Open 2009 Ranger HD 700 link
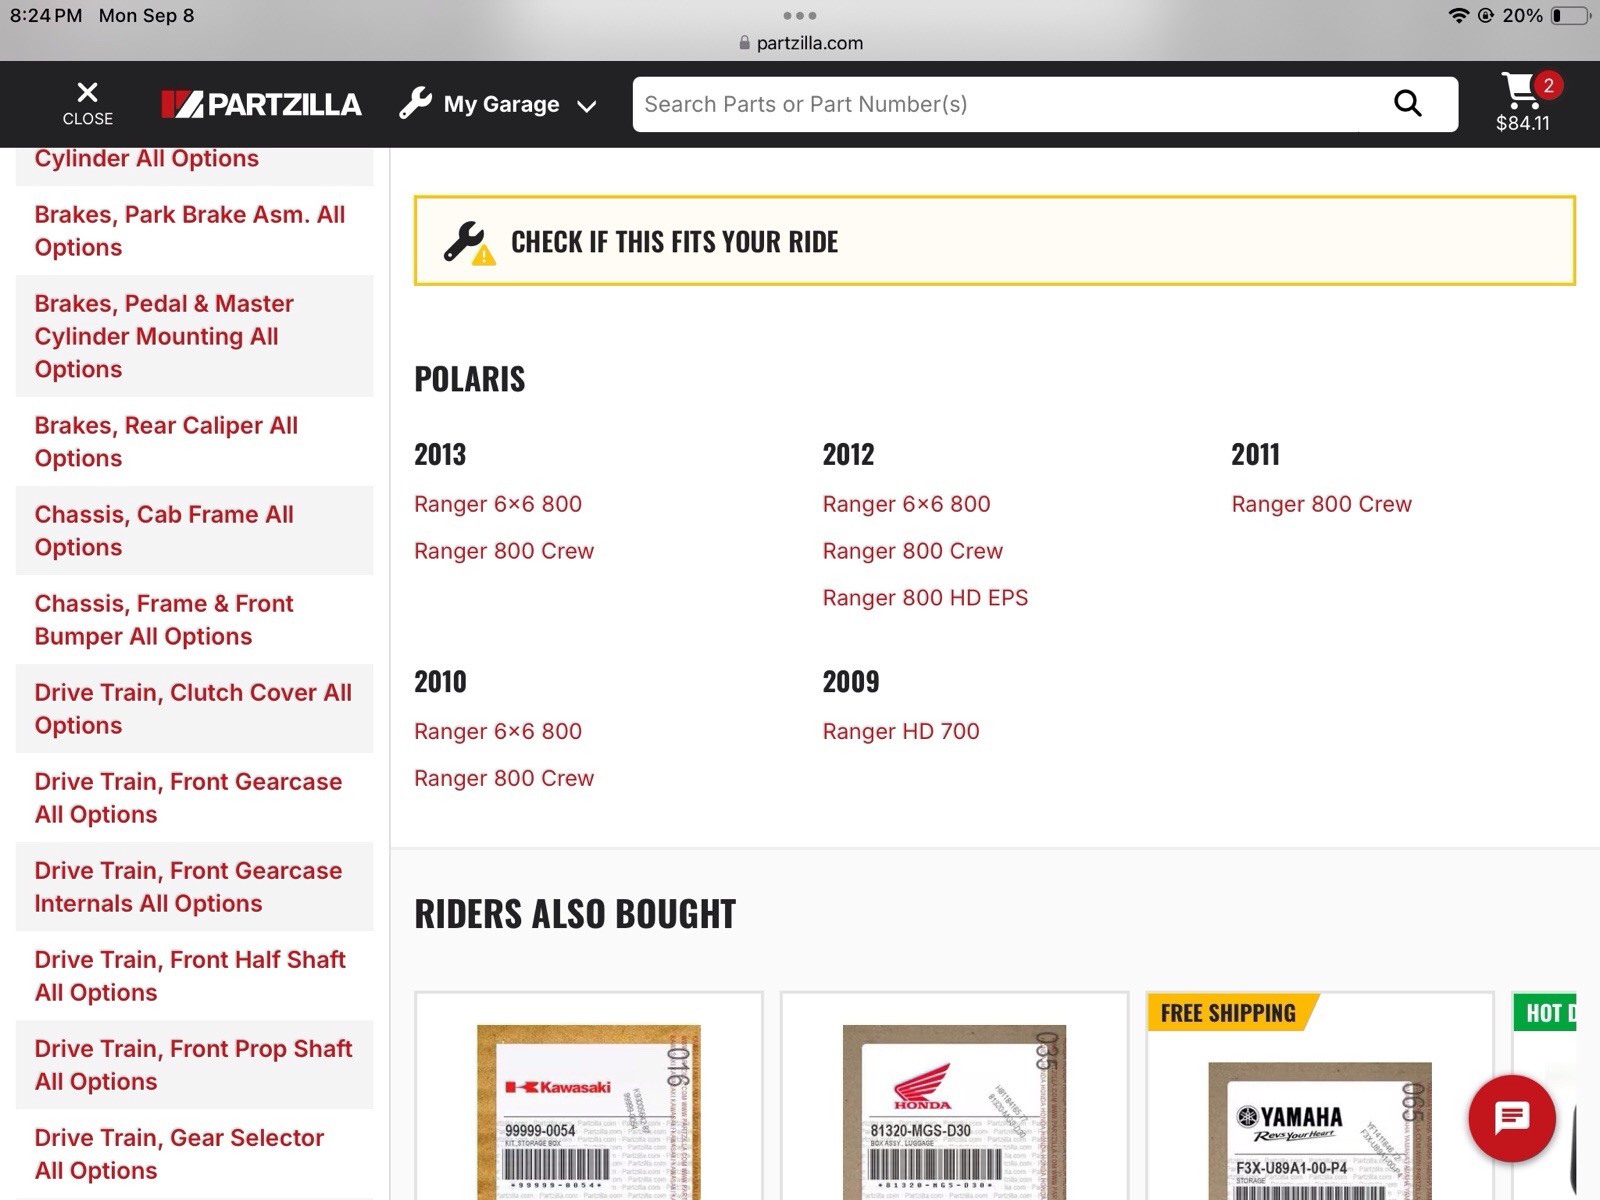 tap(901, 731)
